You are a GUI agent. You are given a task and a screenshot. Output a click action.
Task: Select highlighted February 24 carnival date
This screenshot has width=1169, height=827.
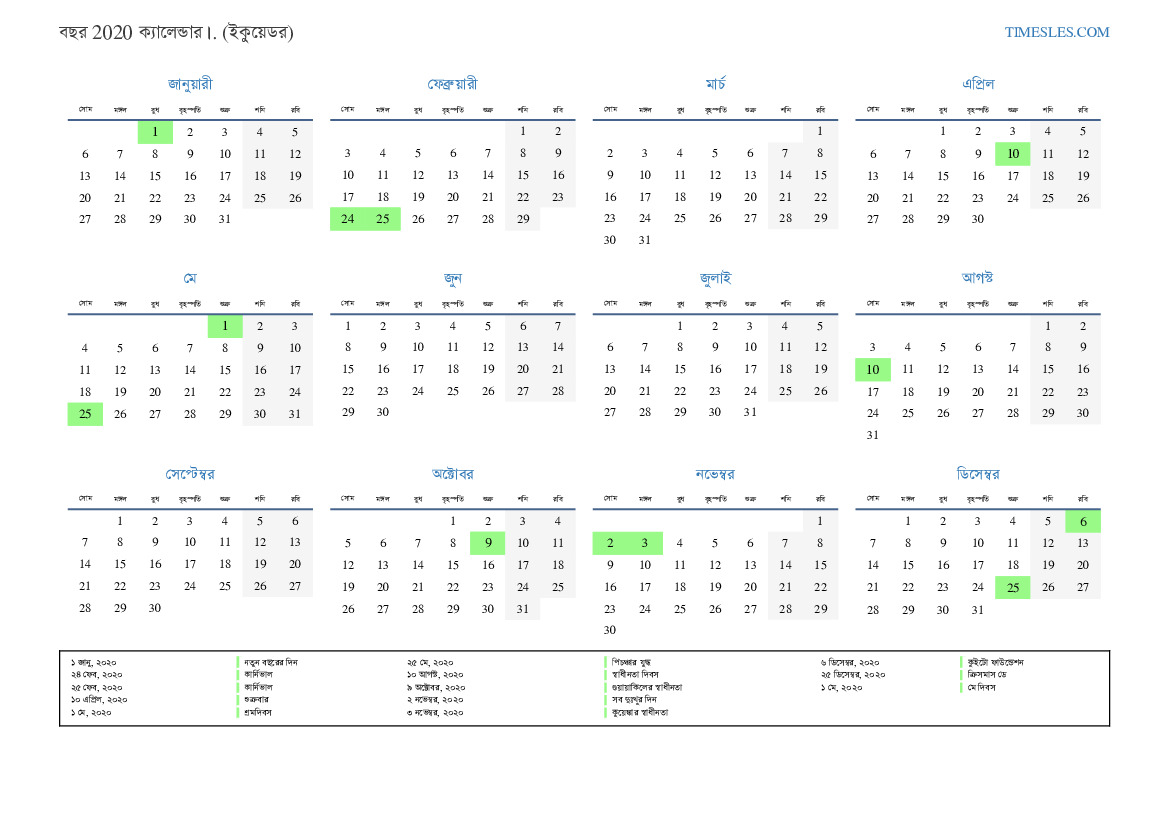point(348,219)
